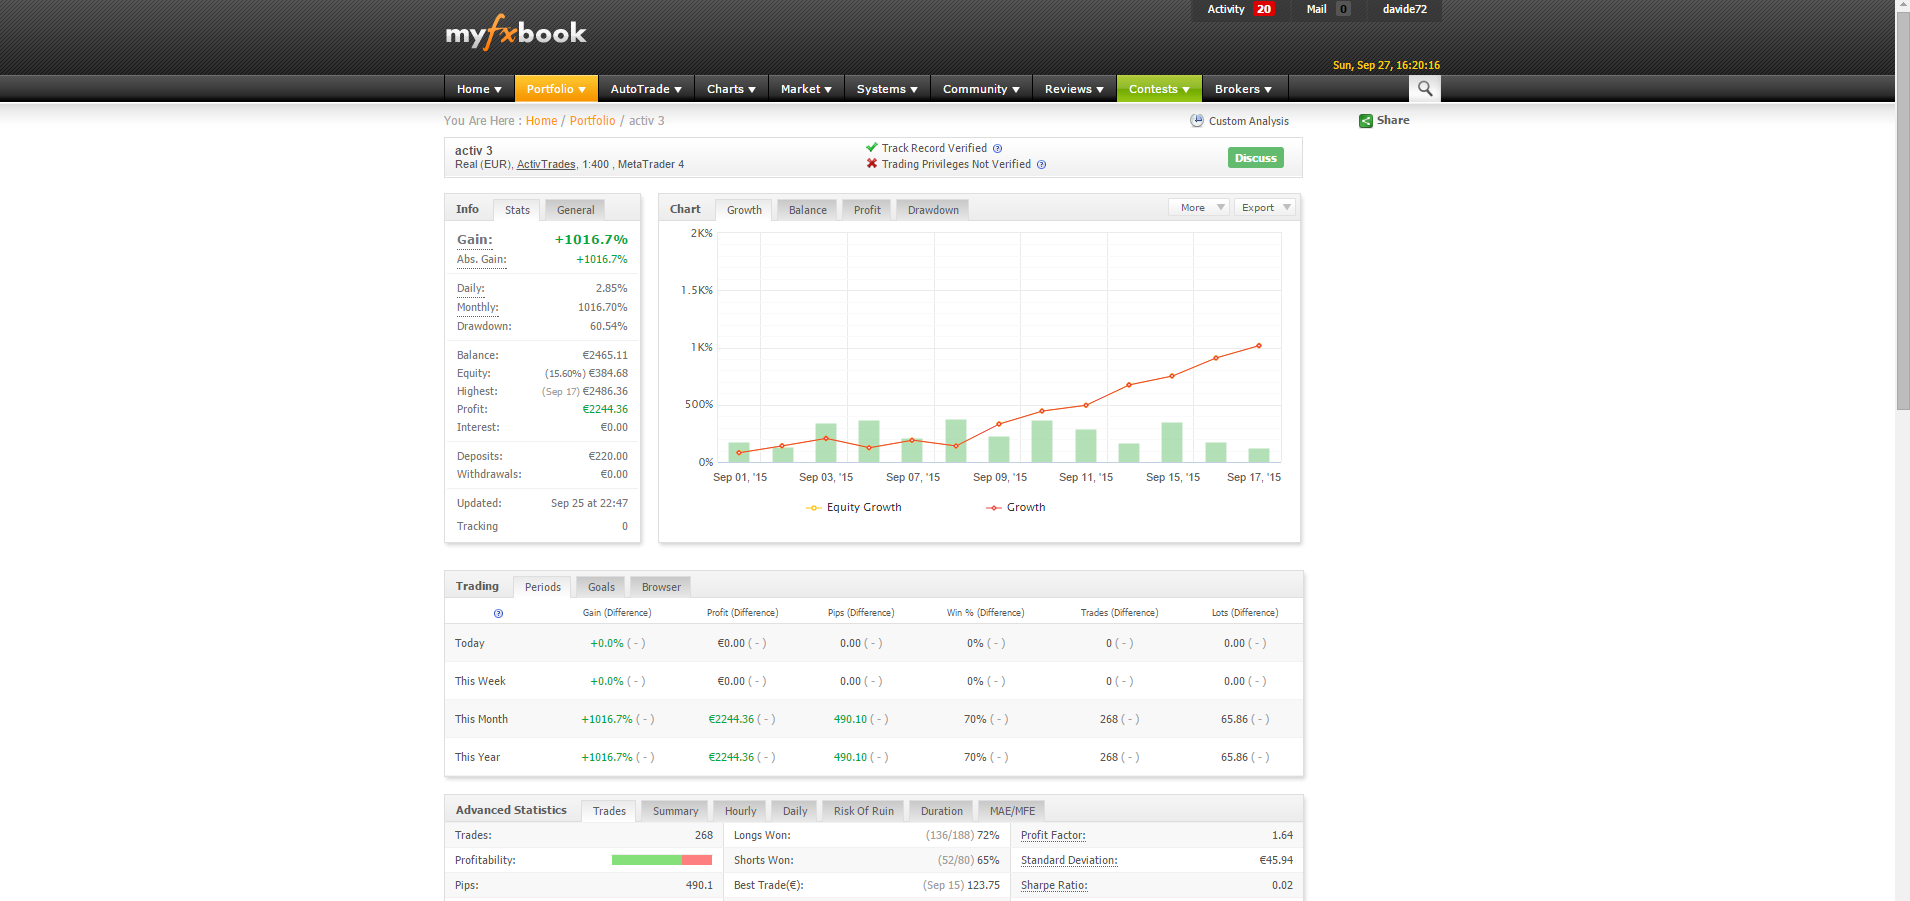Open the Market dropdown menu
1910x901 pixels.
pyautogui.click(x=806, y=89)
